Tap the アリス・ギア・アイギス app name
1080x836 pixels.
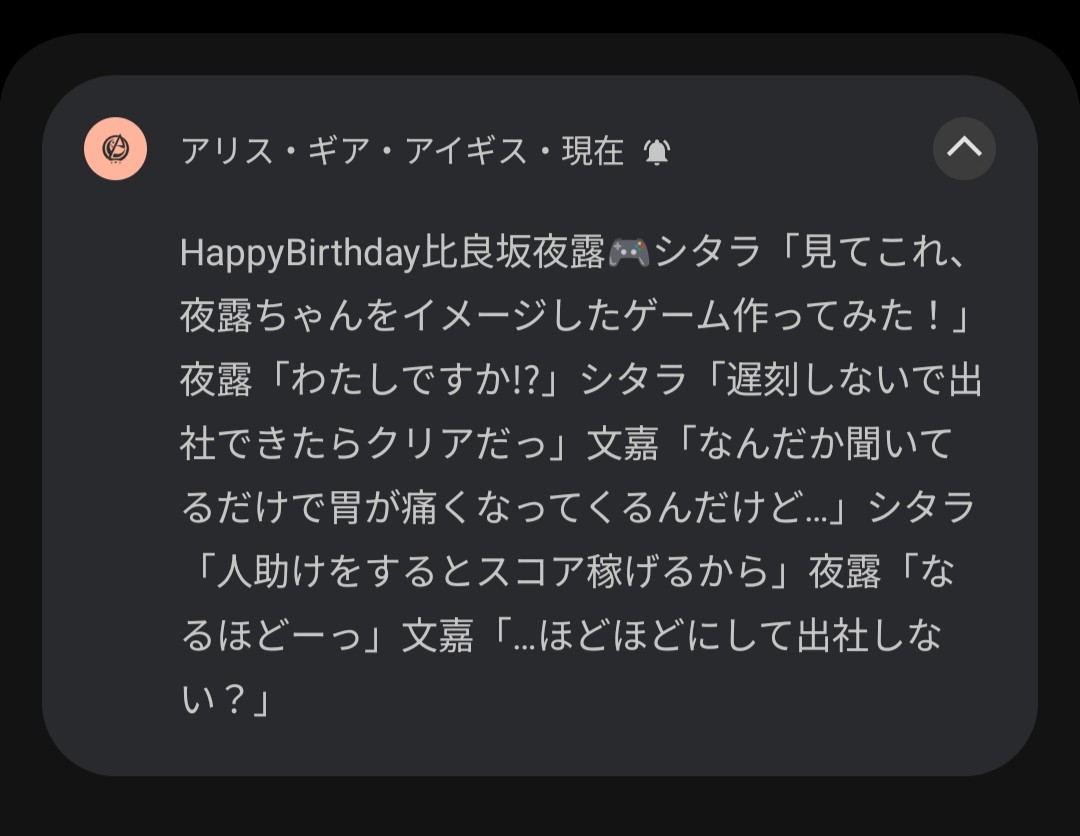[353, 151]
